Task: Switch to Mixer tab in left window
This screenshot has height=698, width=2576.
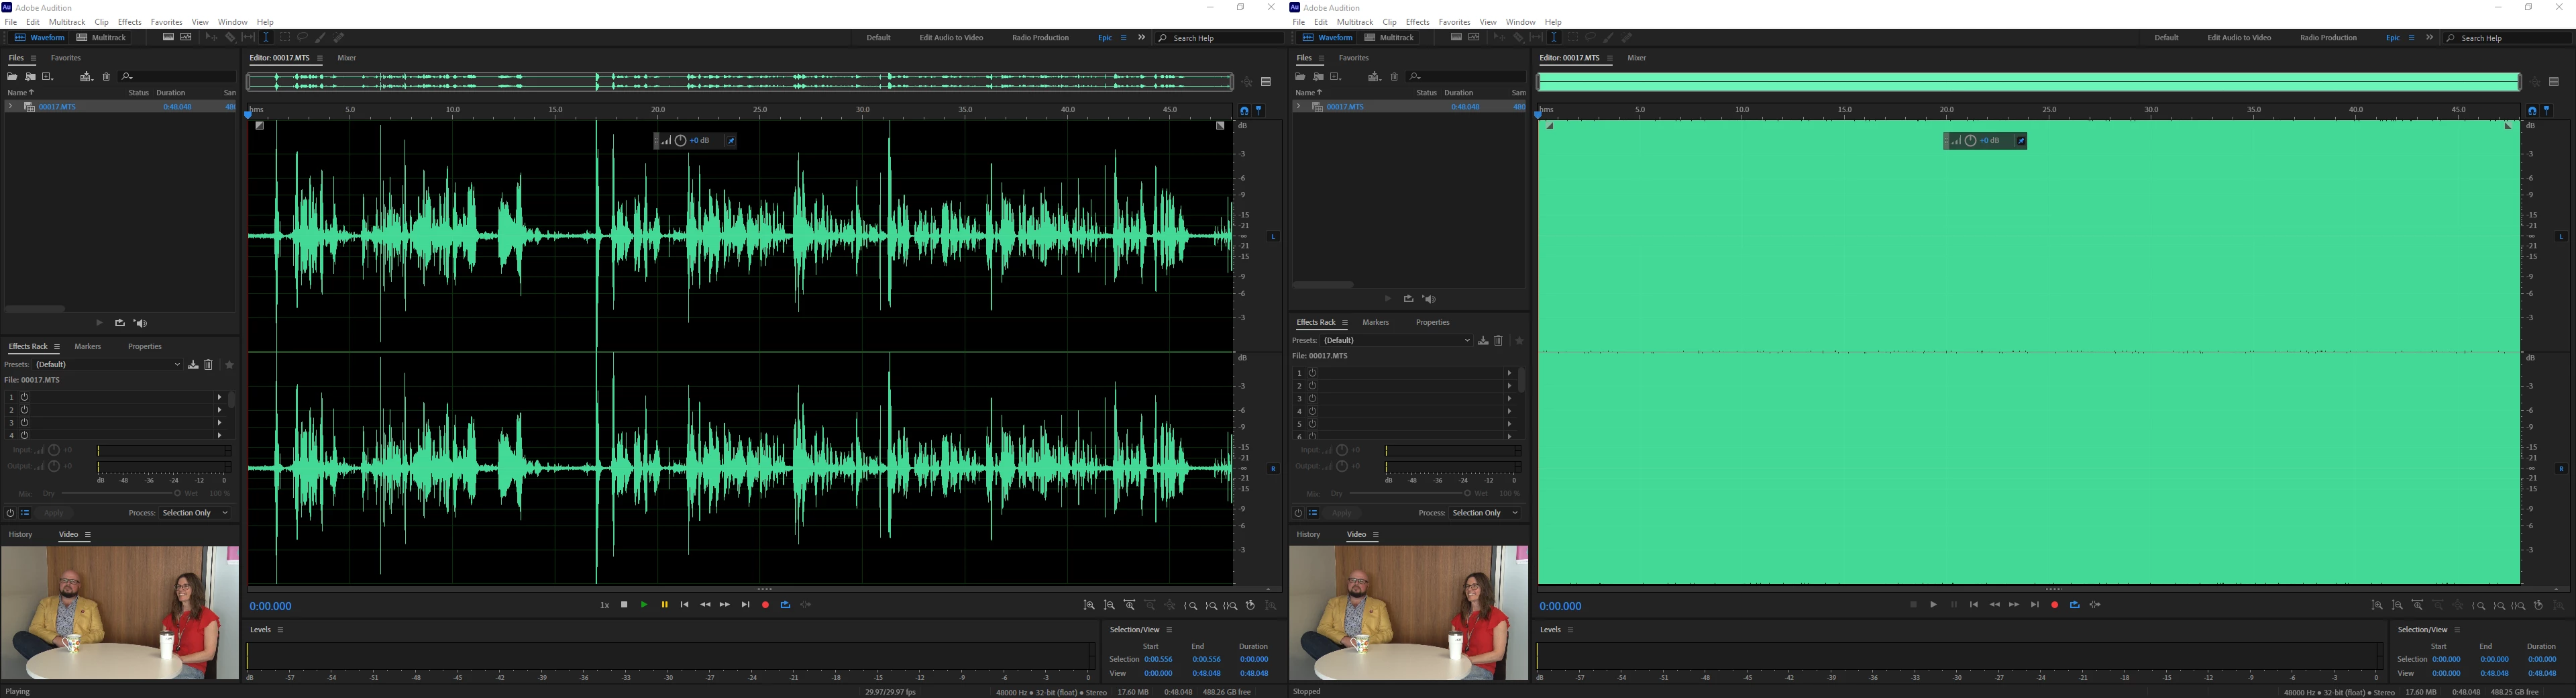Action: click(x=347, y=58)
